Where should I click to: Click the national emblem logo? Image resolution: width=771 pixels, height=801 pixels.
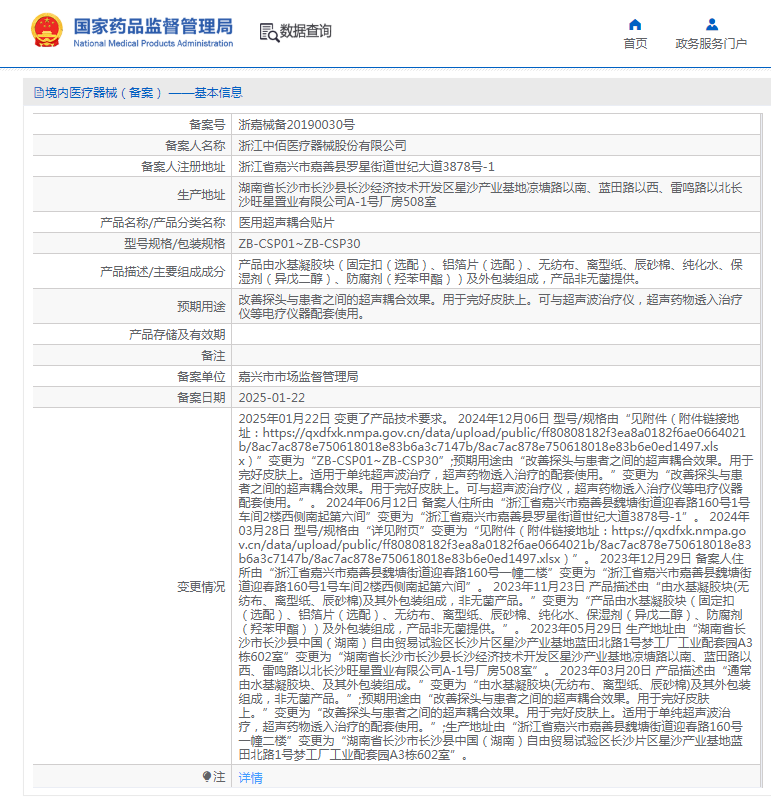click(47, 30)
